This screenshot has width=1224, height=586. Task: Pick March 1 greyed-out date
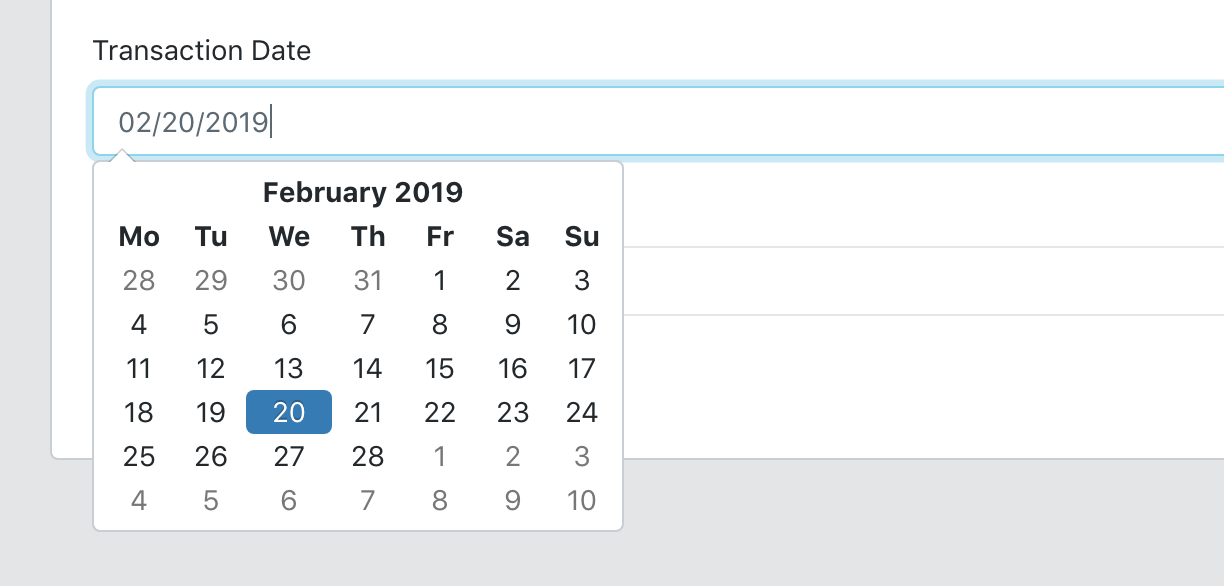coord(439,456)
